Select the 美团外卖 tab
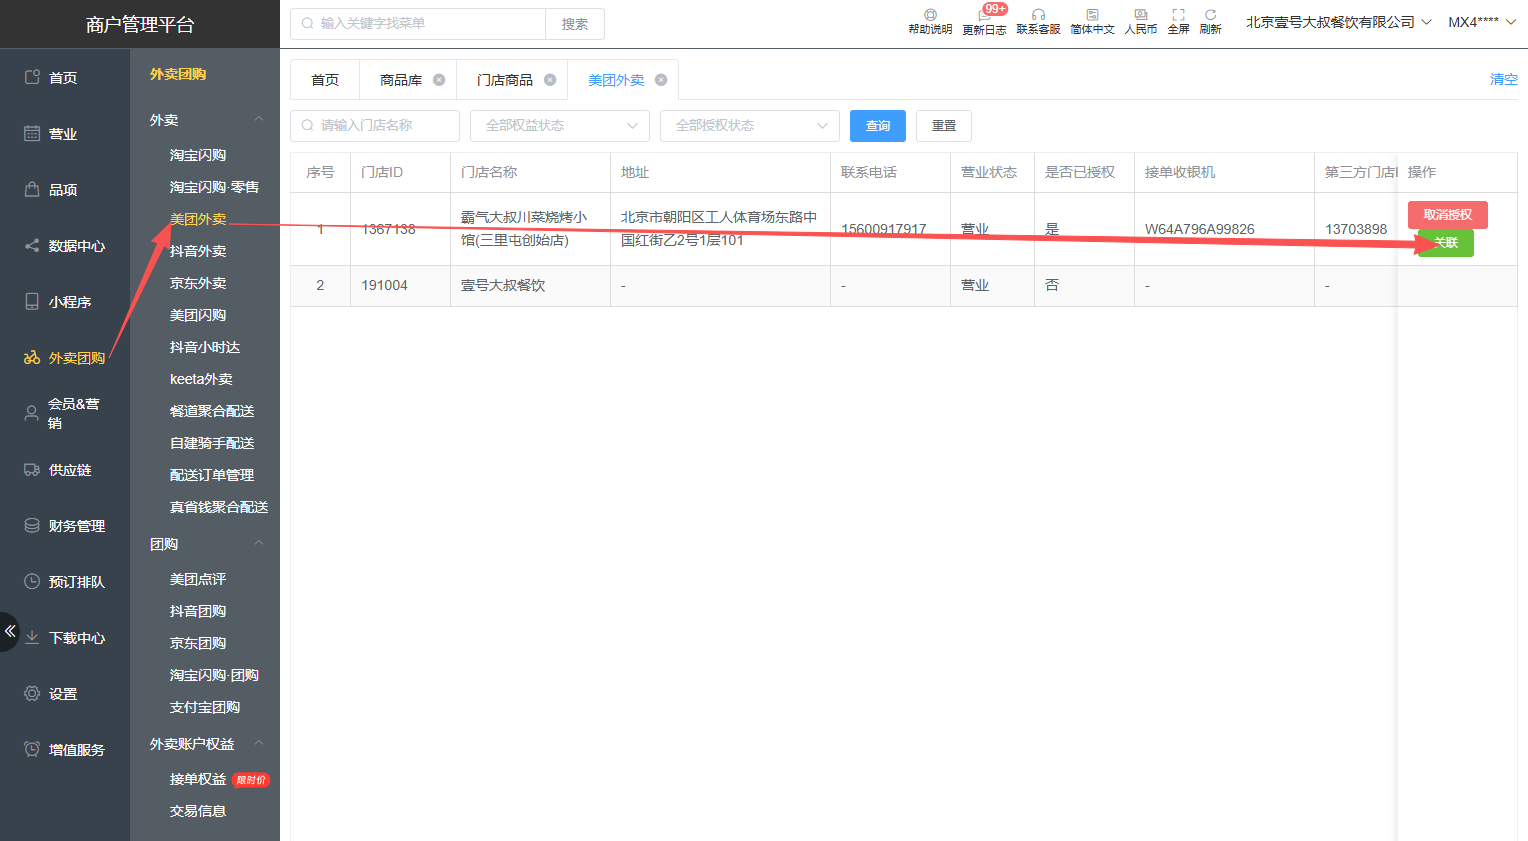 616,80
